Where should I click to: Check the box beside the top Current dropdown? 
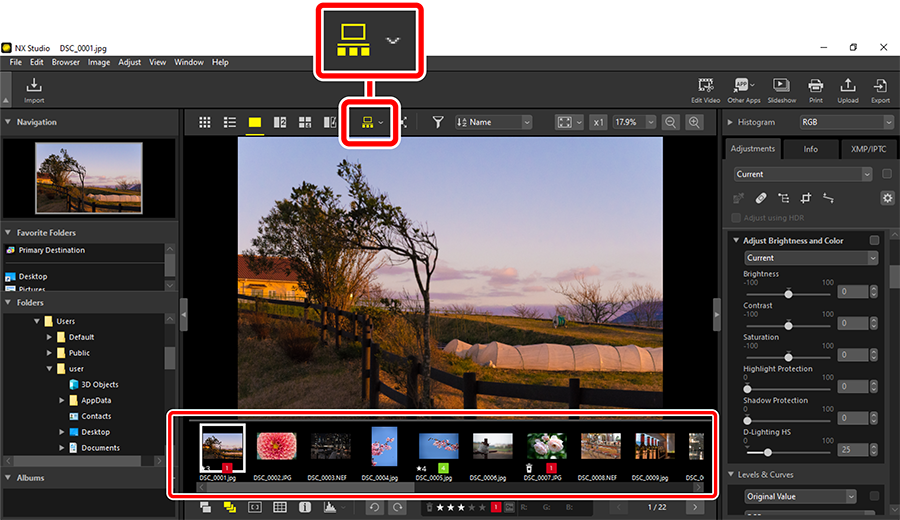tap(887, 174)
